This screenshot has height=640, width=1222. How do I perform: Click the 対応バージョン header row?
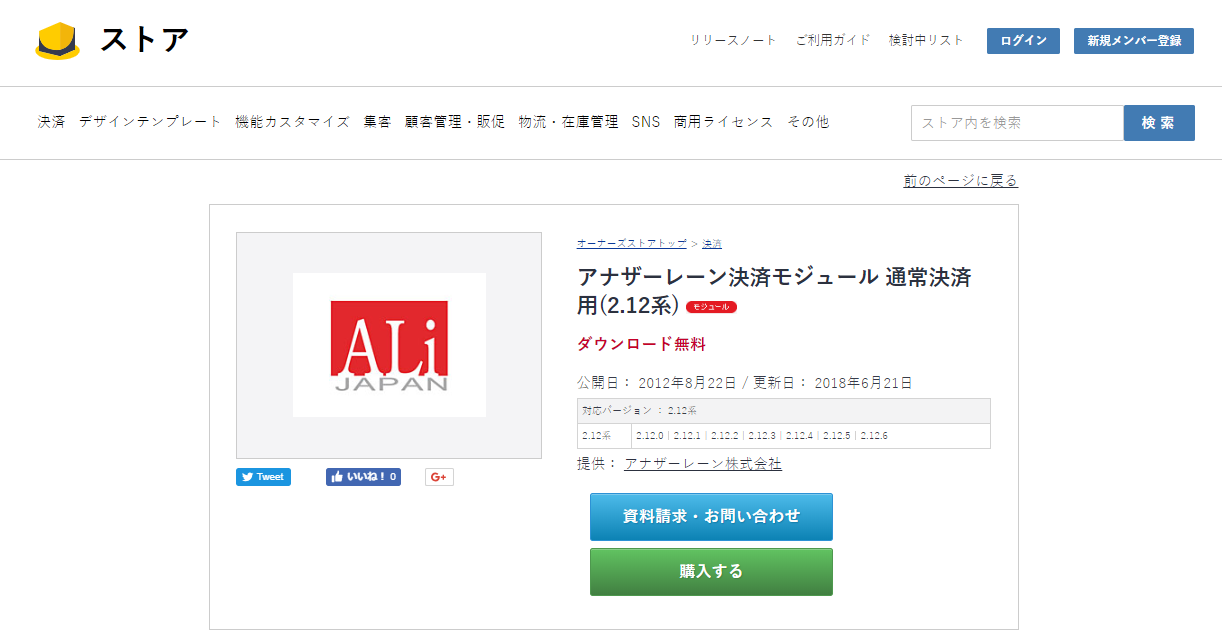click(x=784, y=411)
